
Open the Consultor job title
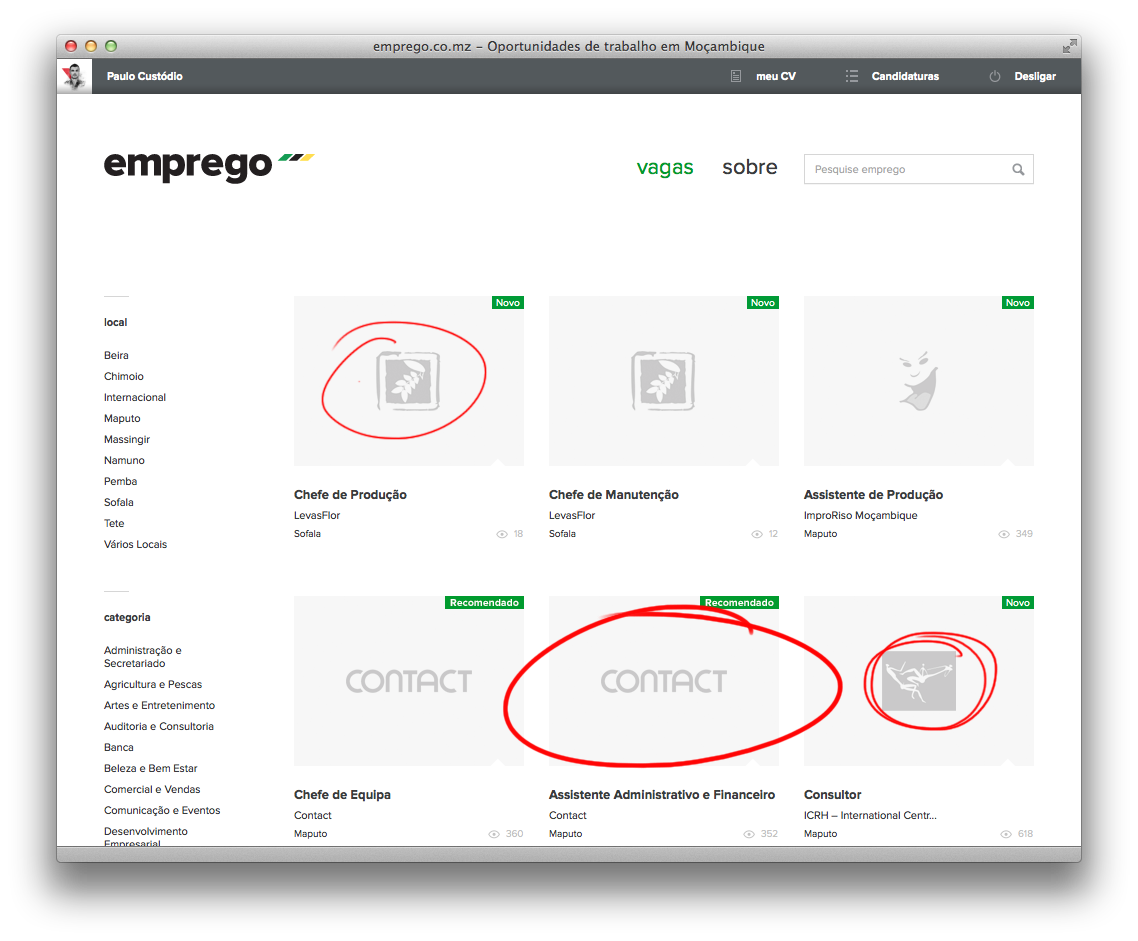click(832, 795)
